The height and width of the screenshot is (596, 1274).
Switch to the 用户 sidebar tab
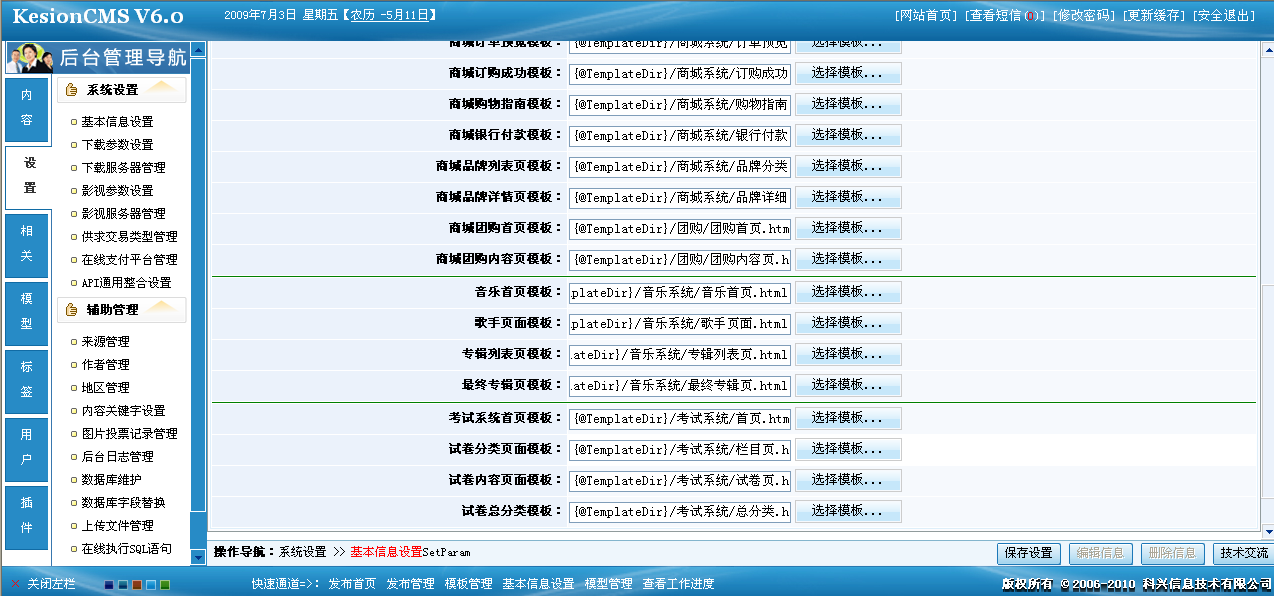coord(26,448)
